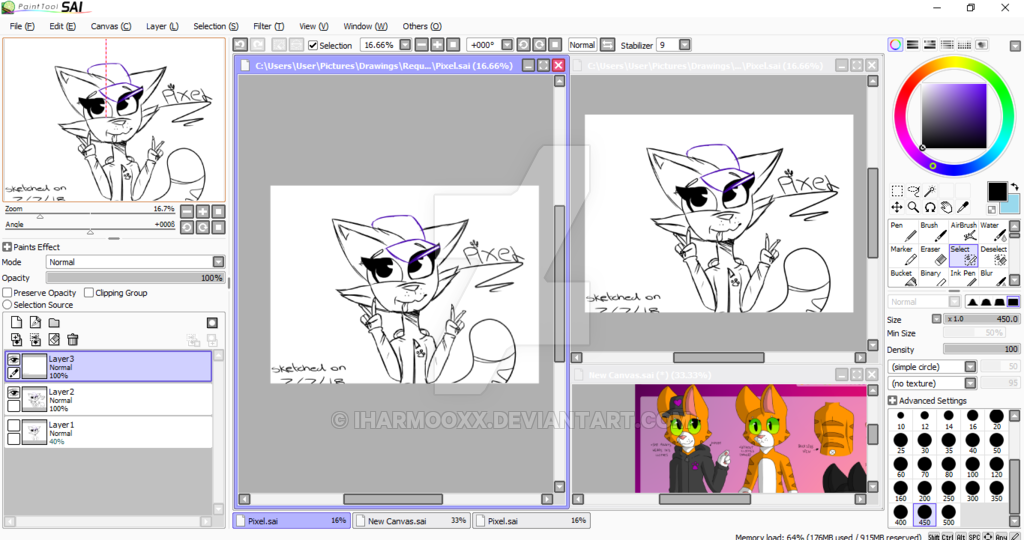
Task: Expand the Advanced Settings section
Action: click(893, 400)
